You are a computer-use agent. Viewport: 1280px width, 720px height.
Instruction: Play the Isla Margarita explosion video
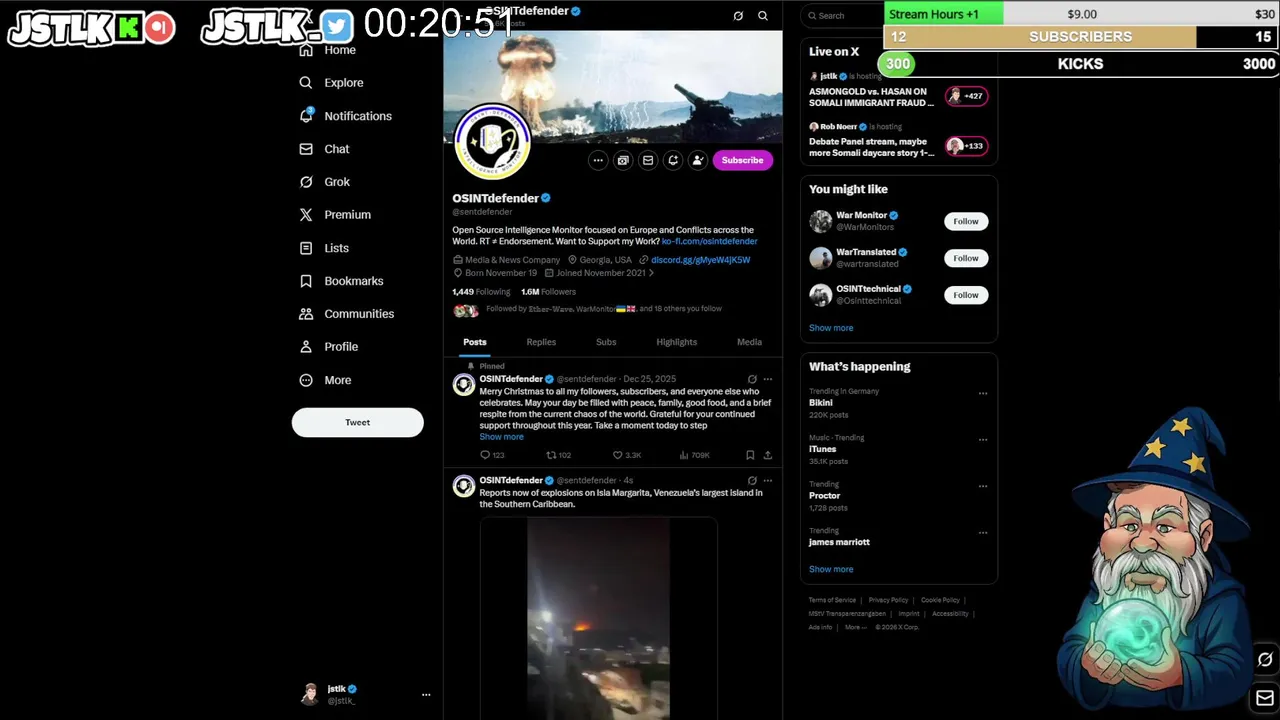pyautogui.click(x=598, y=618)
